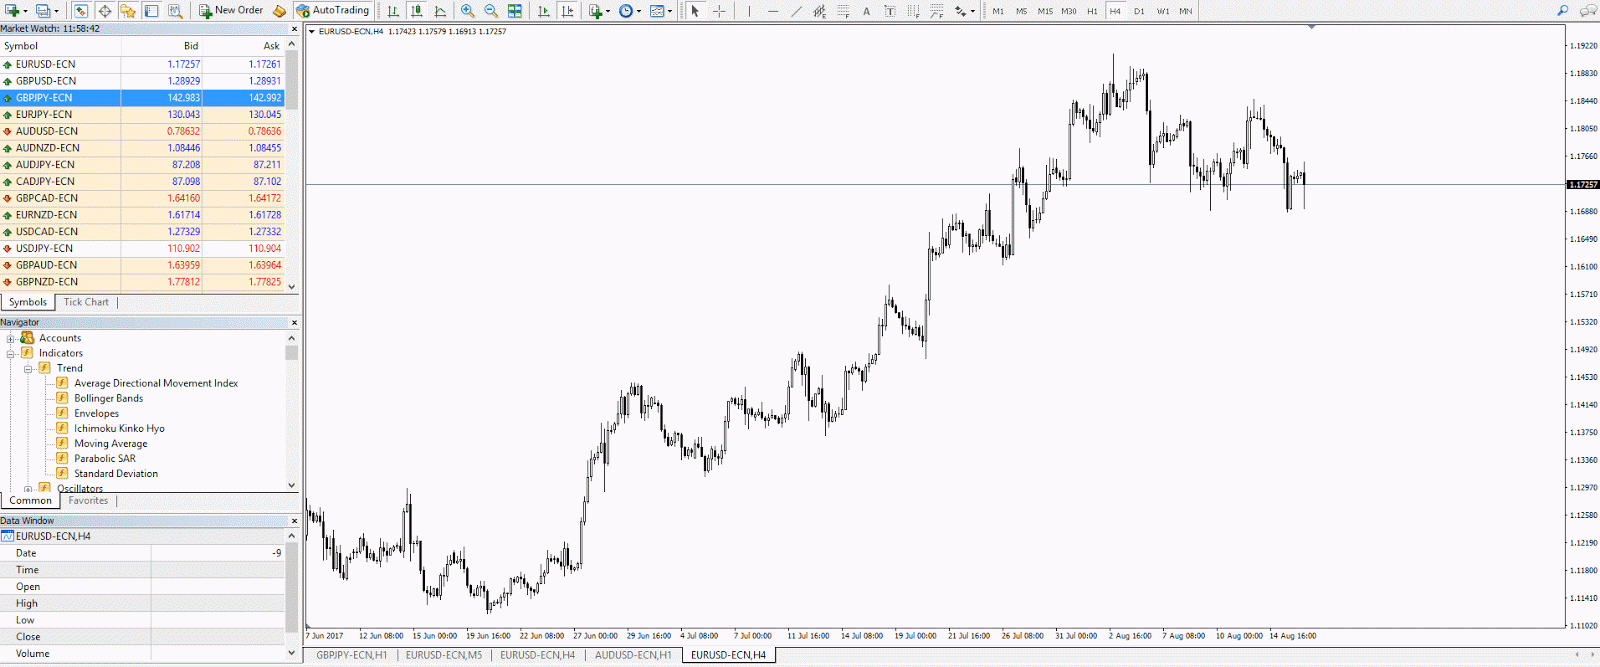Click the draw horizontal line tool
Screen dimensions: 1600x667
tap(773, 11)
